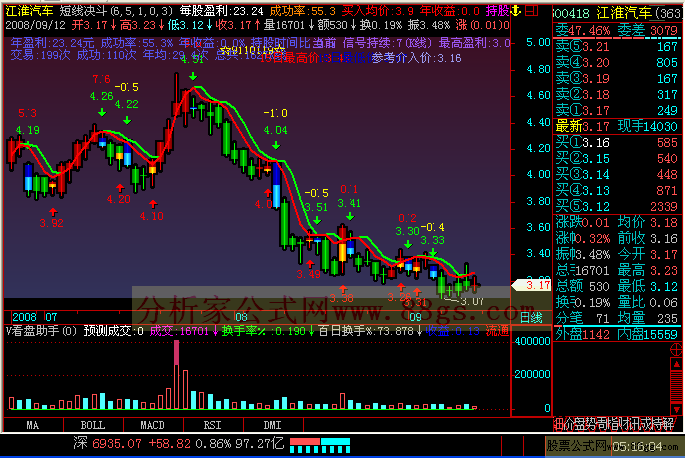Click the 买① 3.16 order row

click(616, 143)
